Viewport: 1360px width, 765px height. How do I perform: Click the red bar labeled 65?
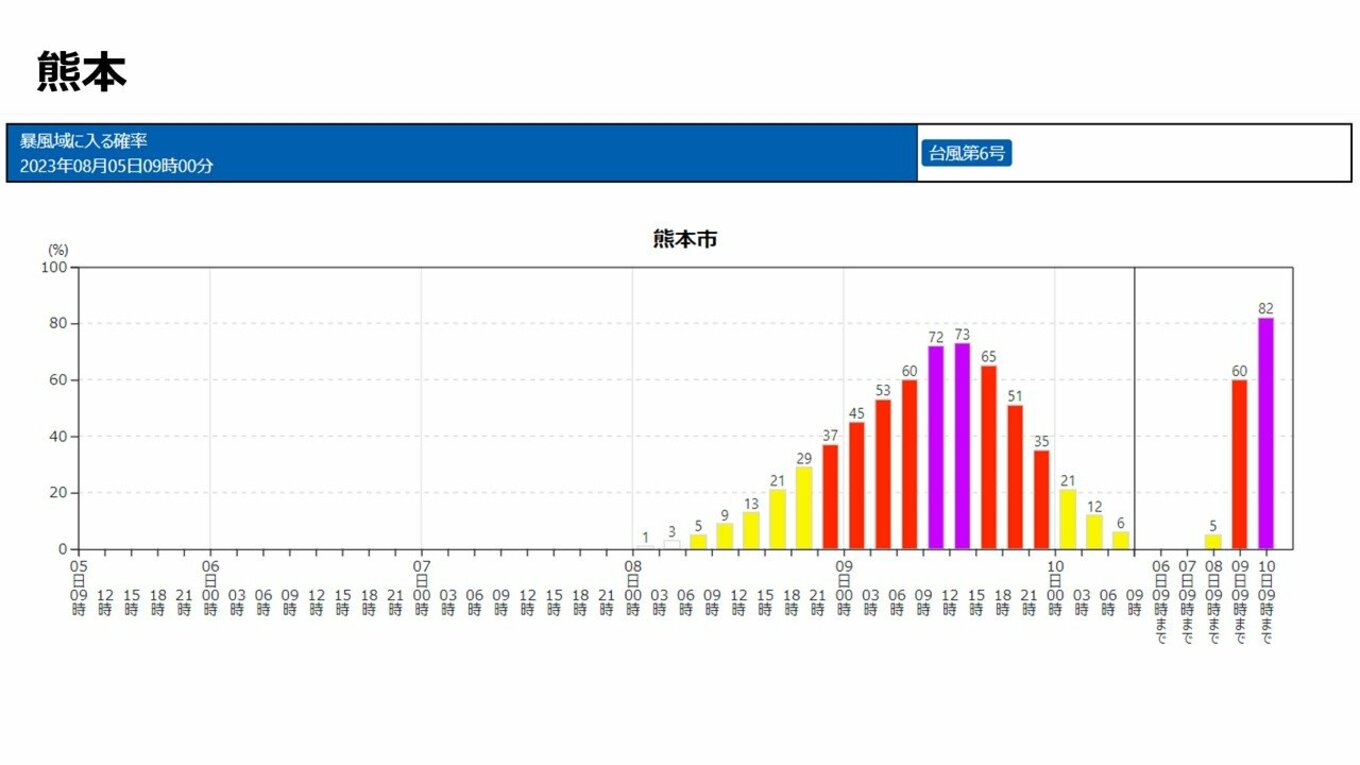coord(989,457)
